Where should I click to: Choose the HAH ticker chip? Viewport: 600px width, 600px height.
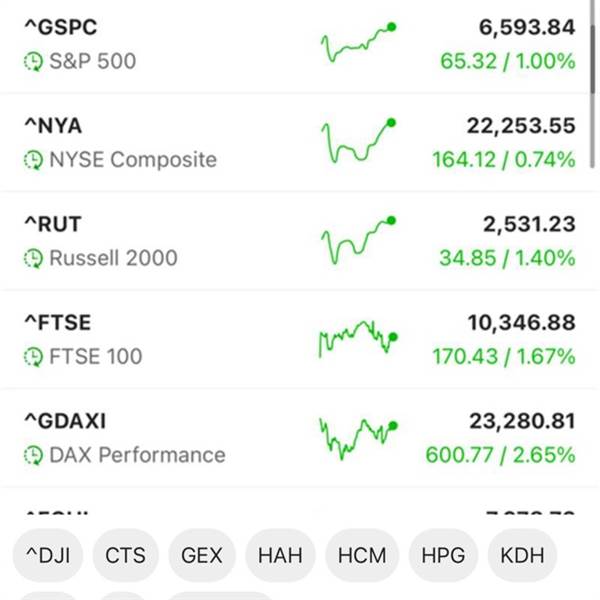coord(280,556)
